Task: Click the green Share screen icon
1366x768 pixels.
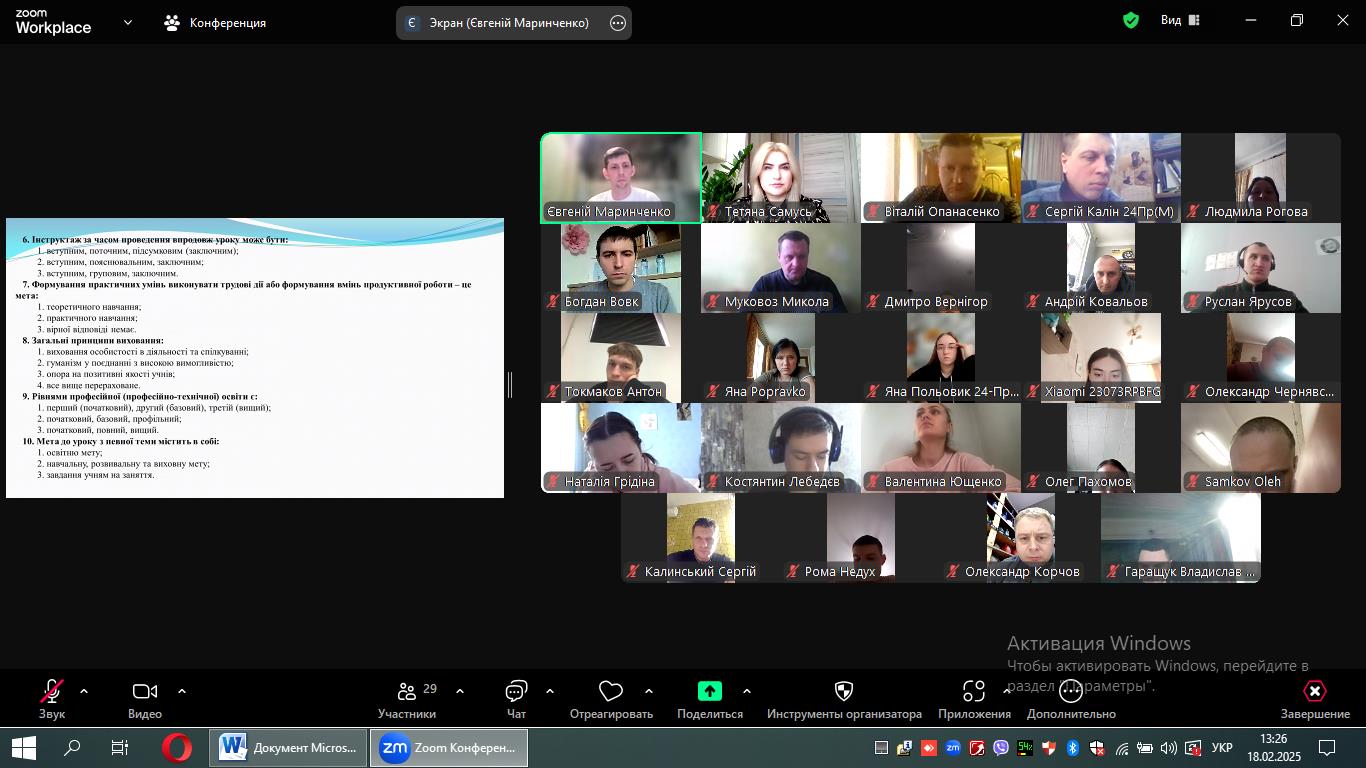Action: [x=709, y=691]
